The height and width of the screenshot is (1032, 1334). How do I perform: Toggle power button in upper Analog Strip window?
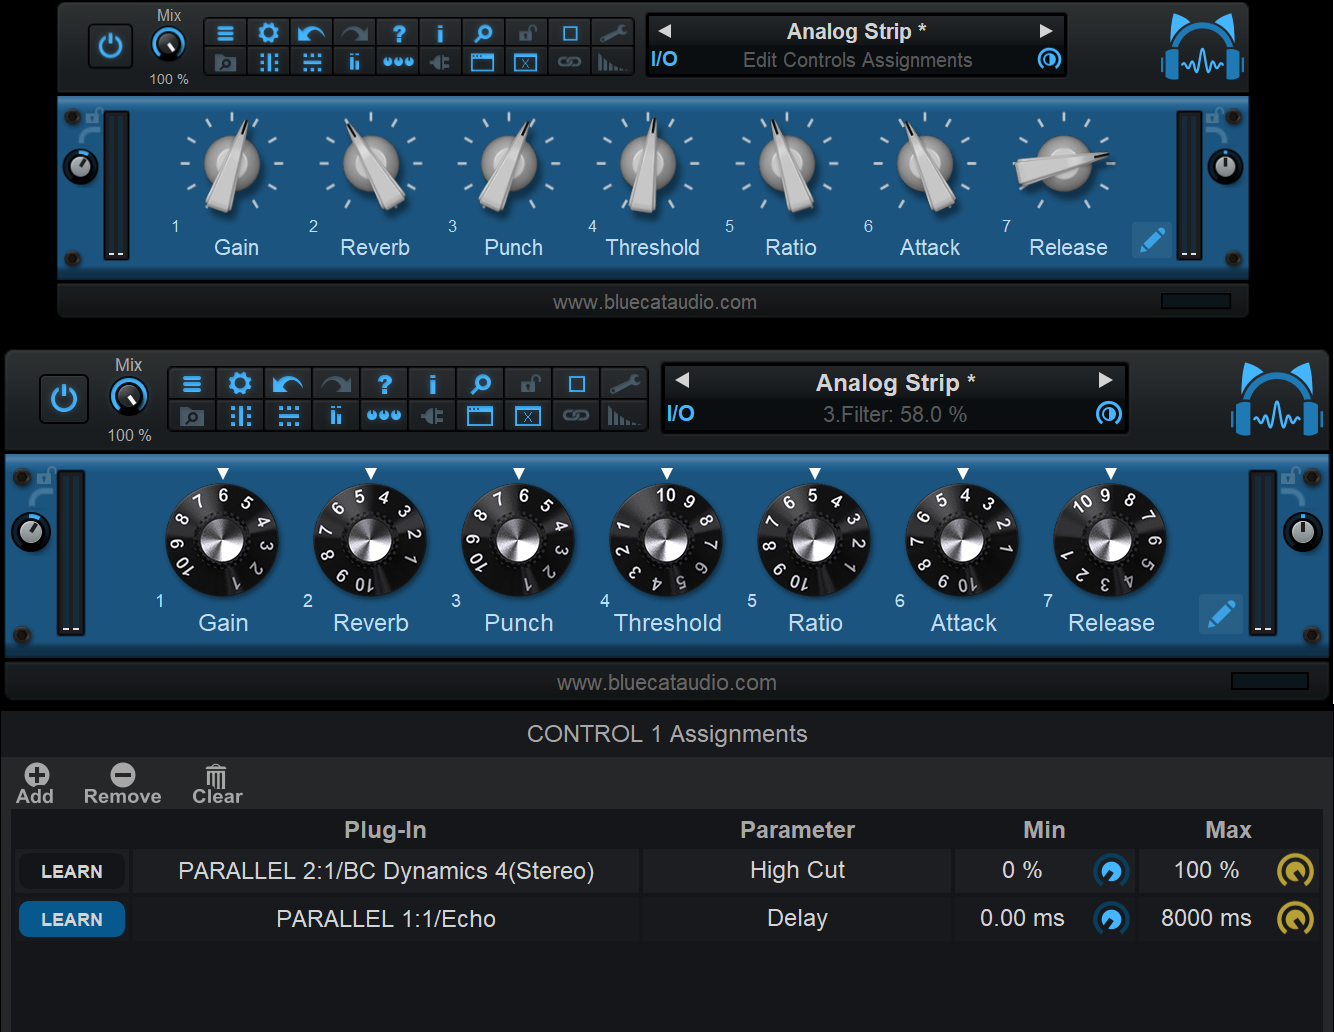(x=110, y=46)
